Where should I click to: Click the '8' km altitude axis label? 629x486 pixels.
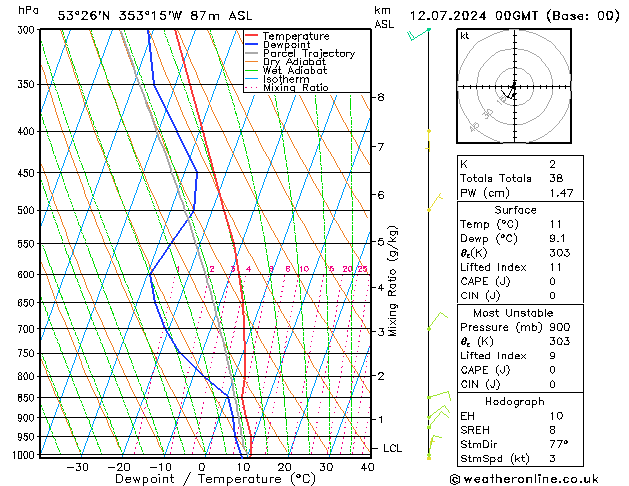381,97
